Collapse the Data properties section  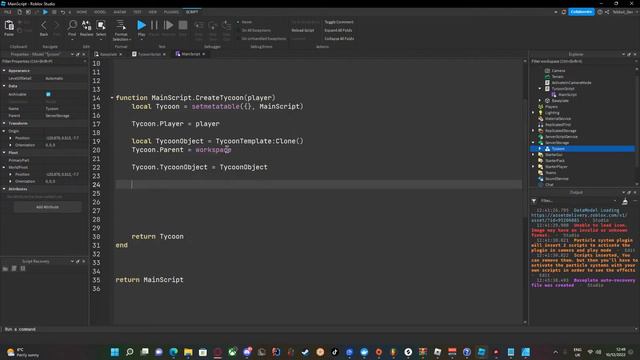(x=4, y=86)
